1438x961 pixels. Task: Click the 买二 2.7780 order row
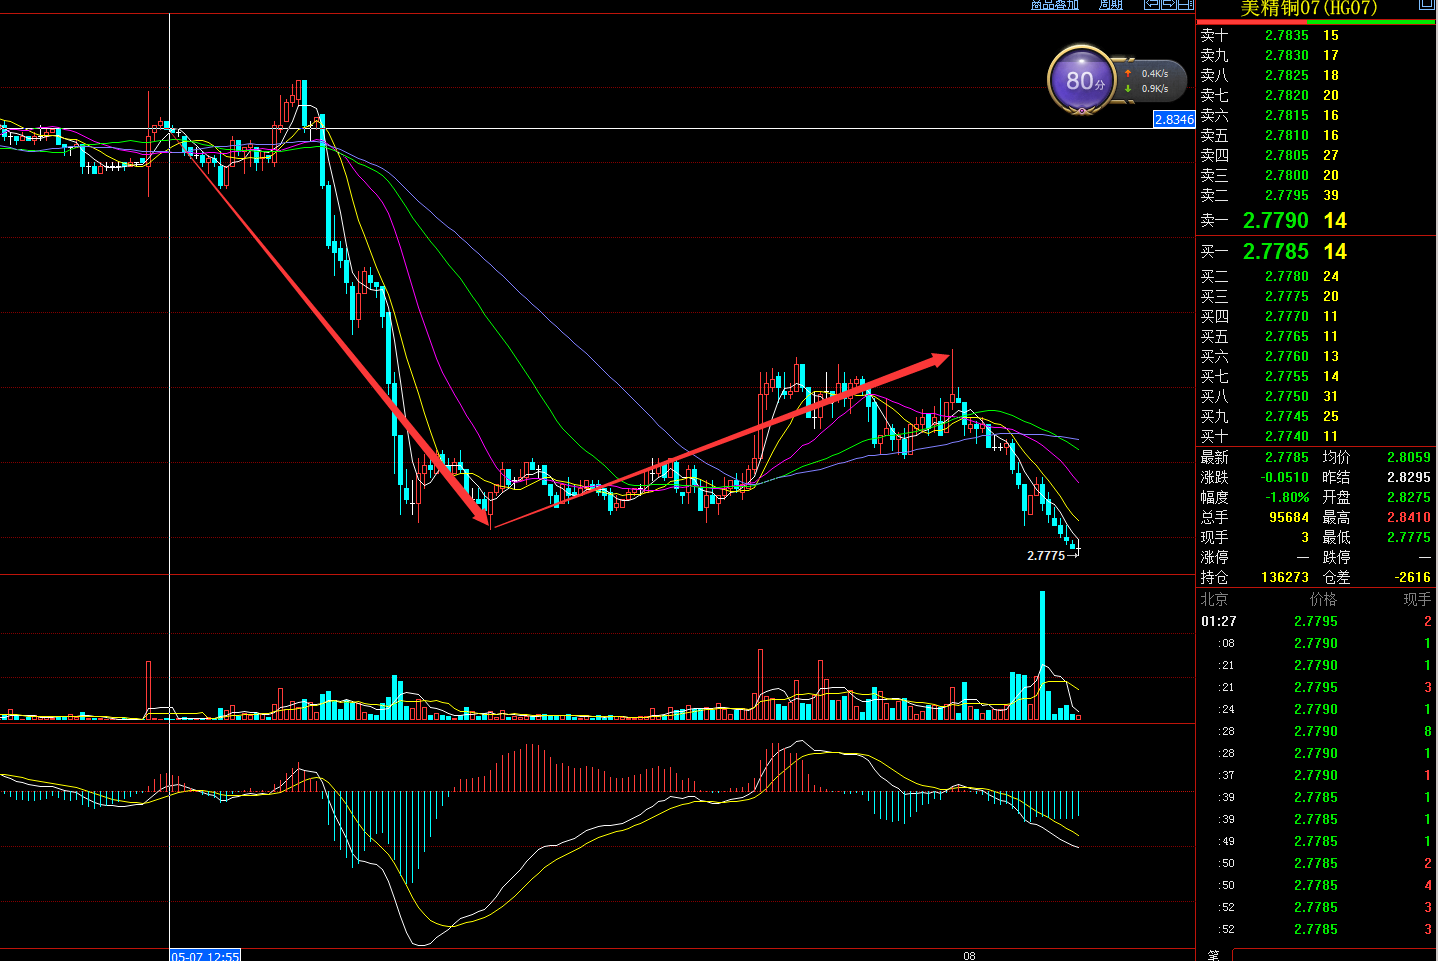(1316, 276)
